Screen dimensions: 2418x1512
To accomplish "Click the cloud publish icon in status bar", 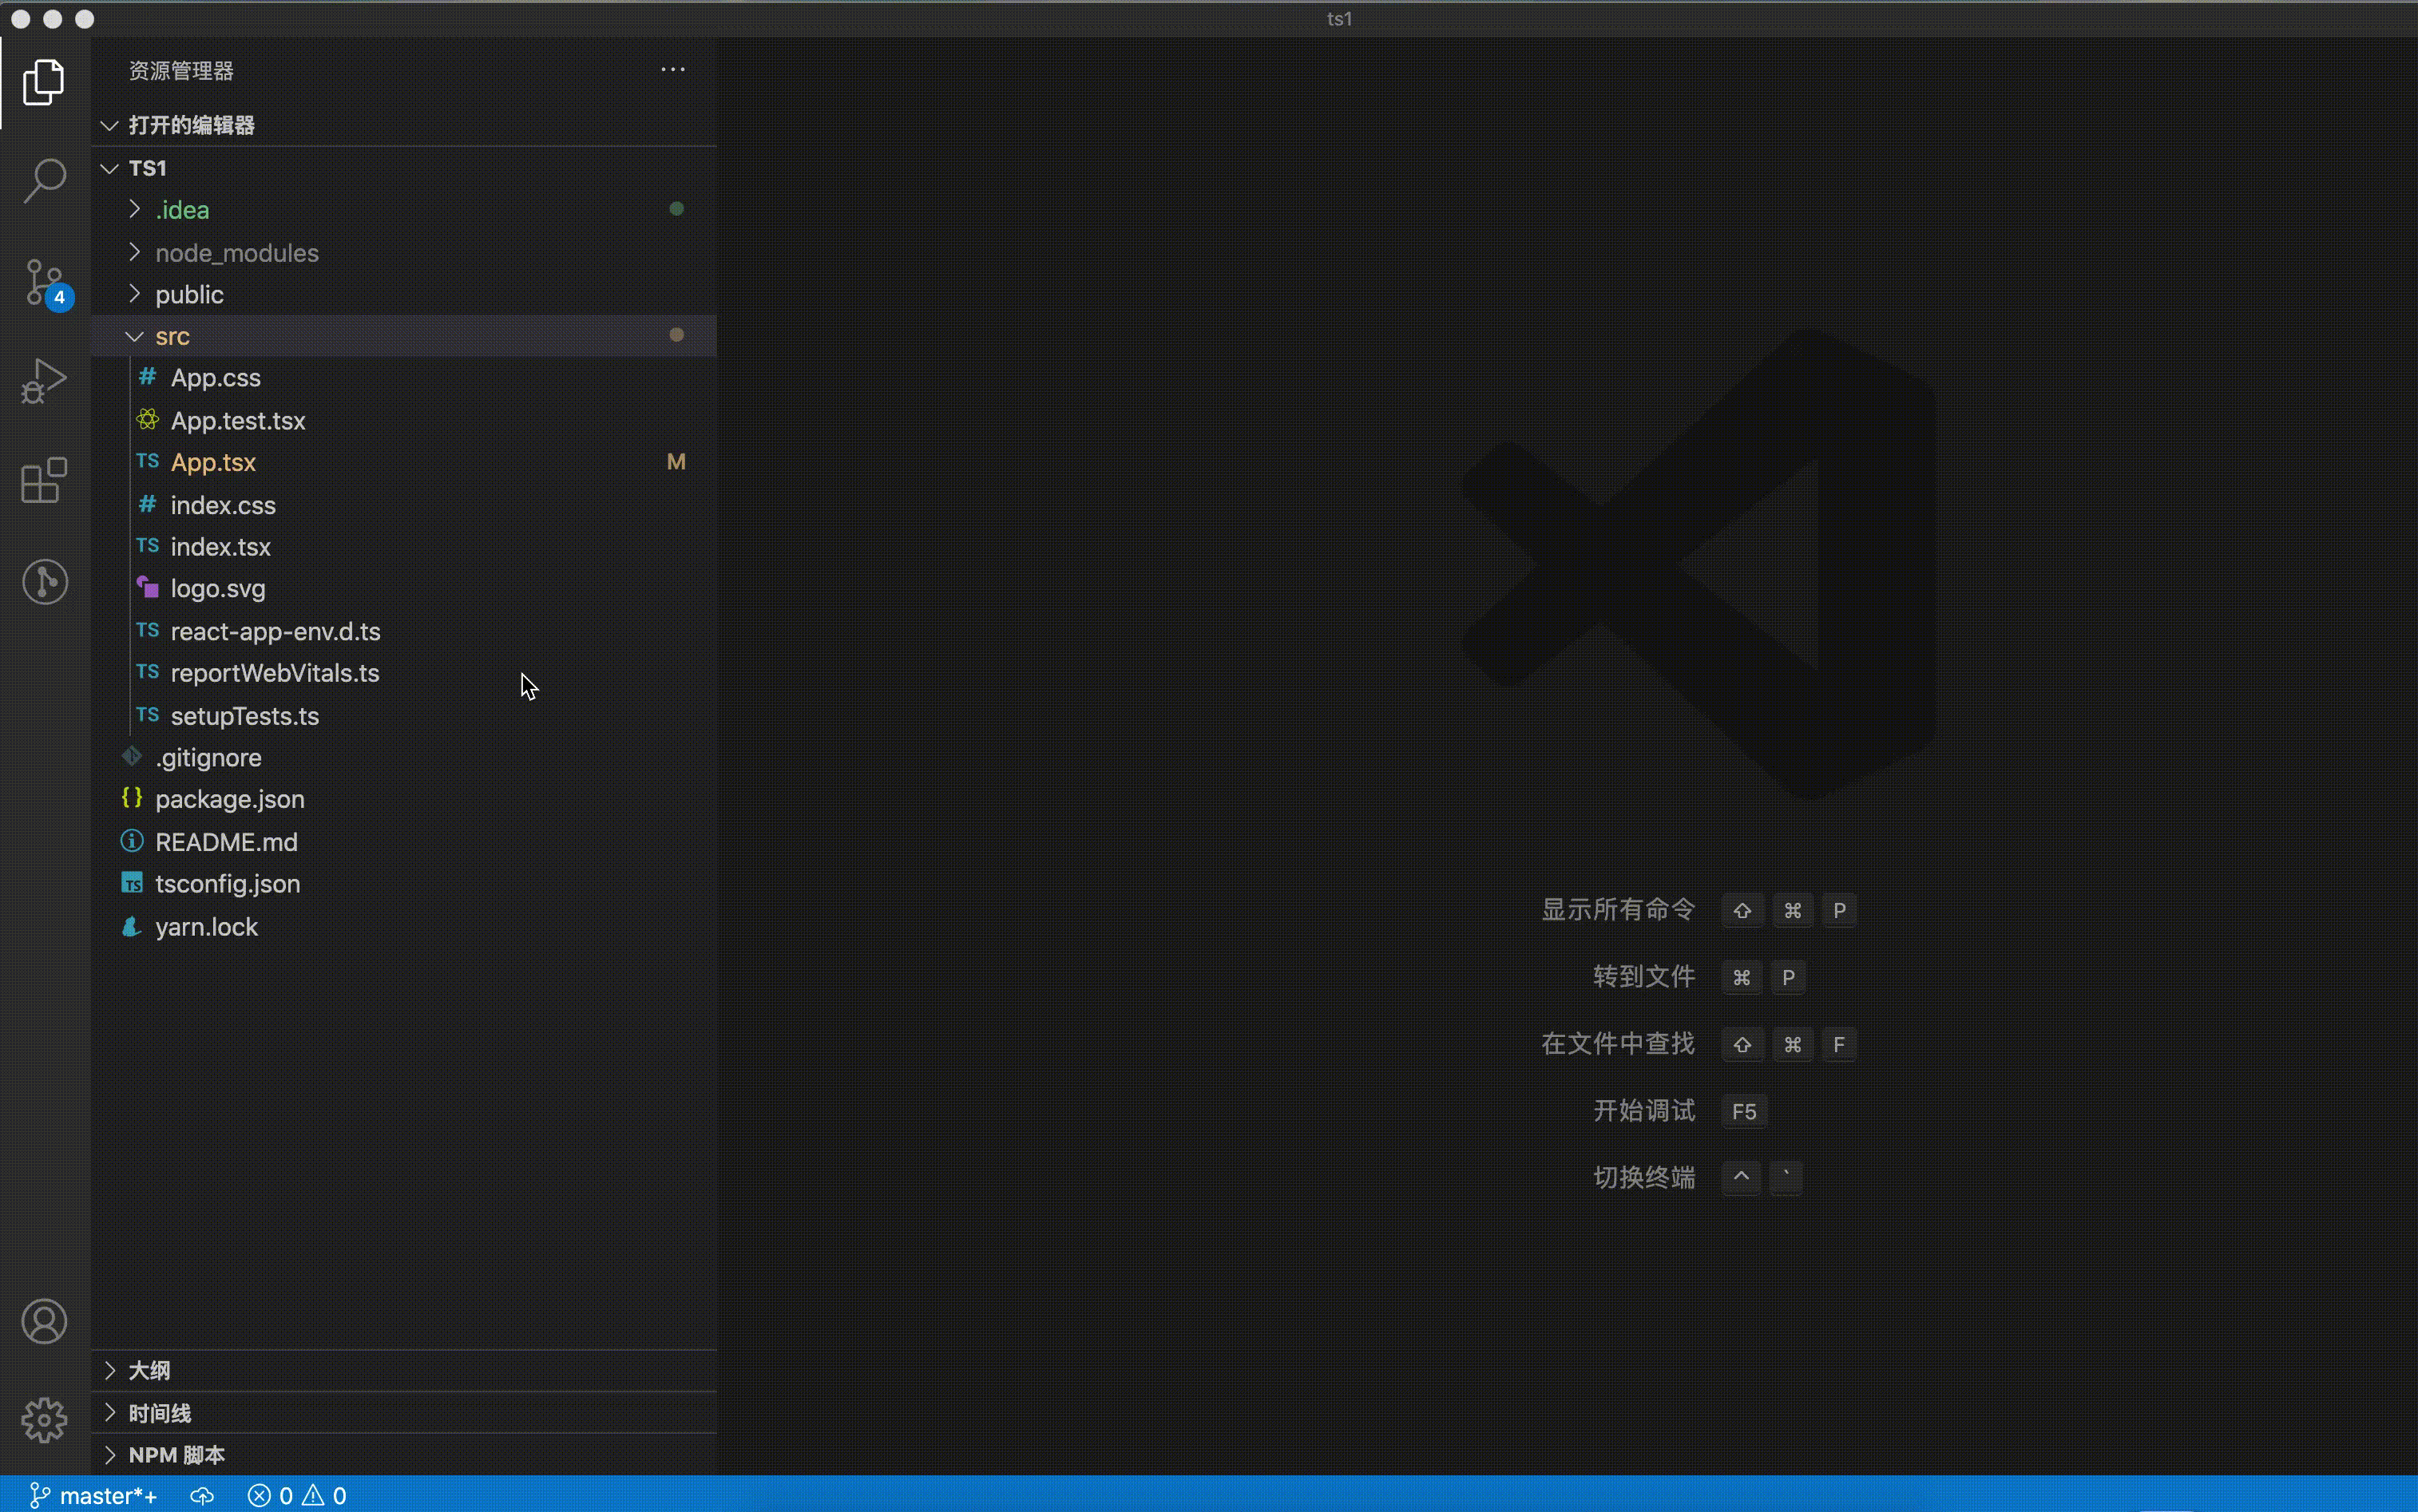I will [x=202, y=1495].
